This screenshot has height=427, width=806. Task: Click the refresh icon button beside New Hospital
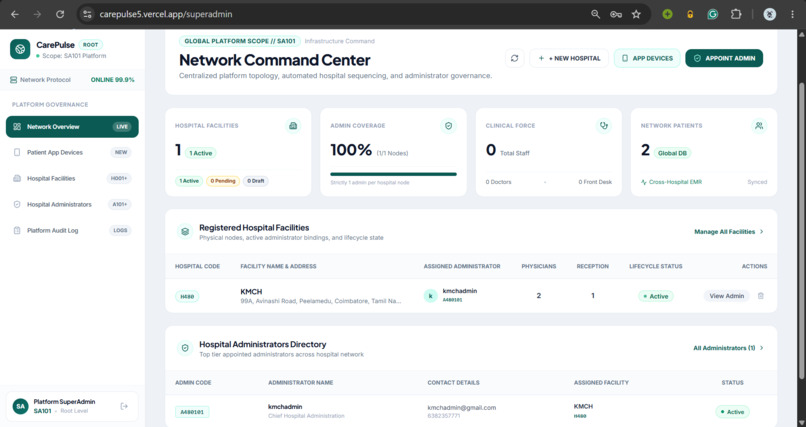pyautogui.click(x=515, y=58)
